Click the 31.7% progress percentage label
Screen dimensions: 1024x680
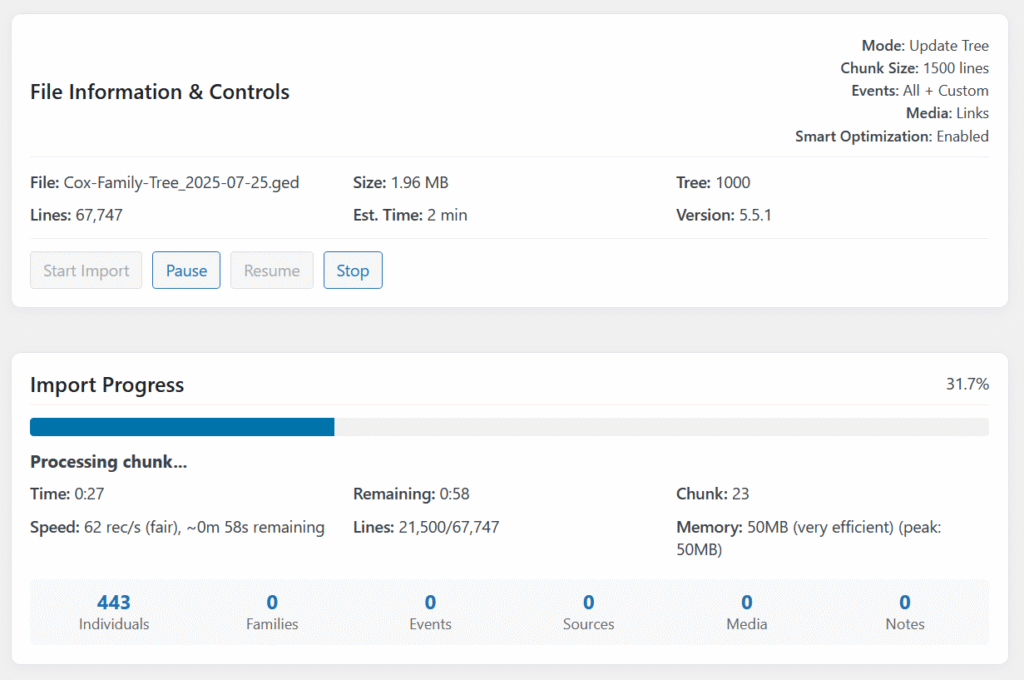[967, 384]
